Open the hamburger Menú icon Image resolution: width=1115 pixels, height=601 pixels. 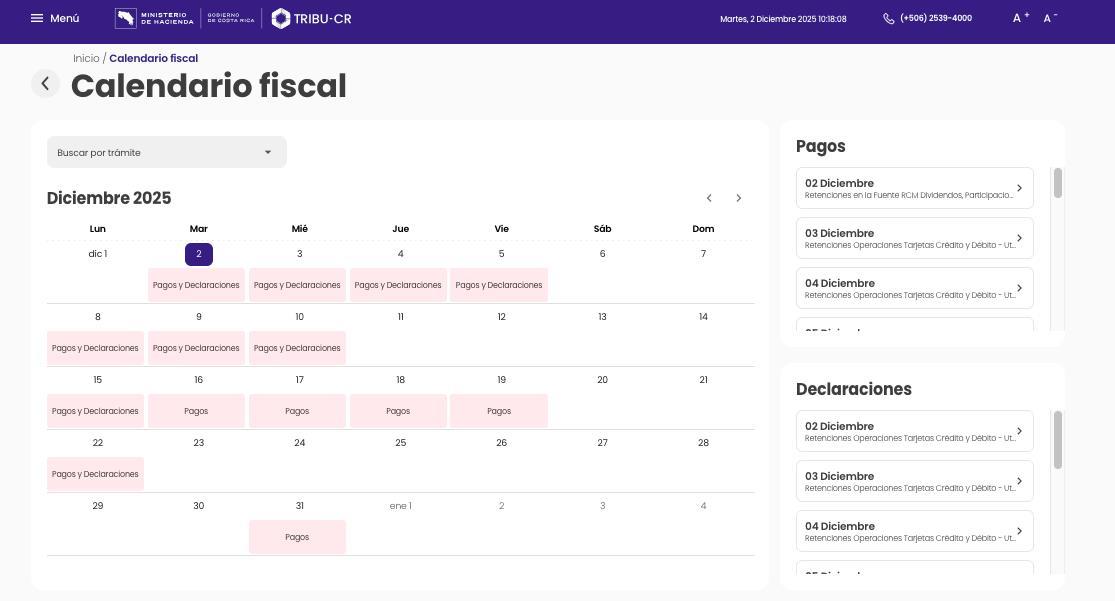pos(37,18)
